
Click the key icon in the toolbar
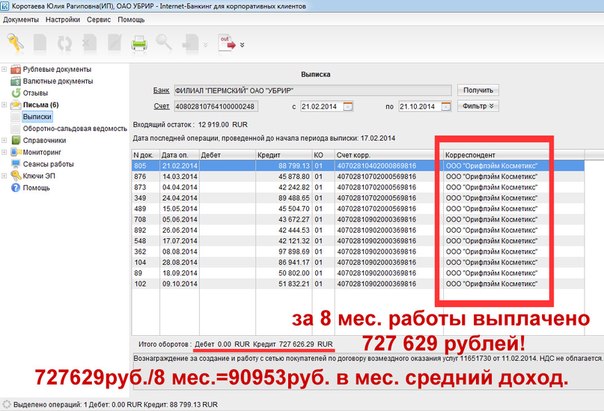[17, 43]
